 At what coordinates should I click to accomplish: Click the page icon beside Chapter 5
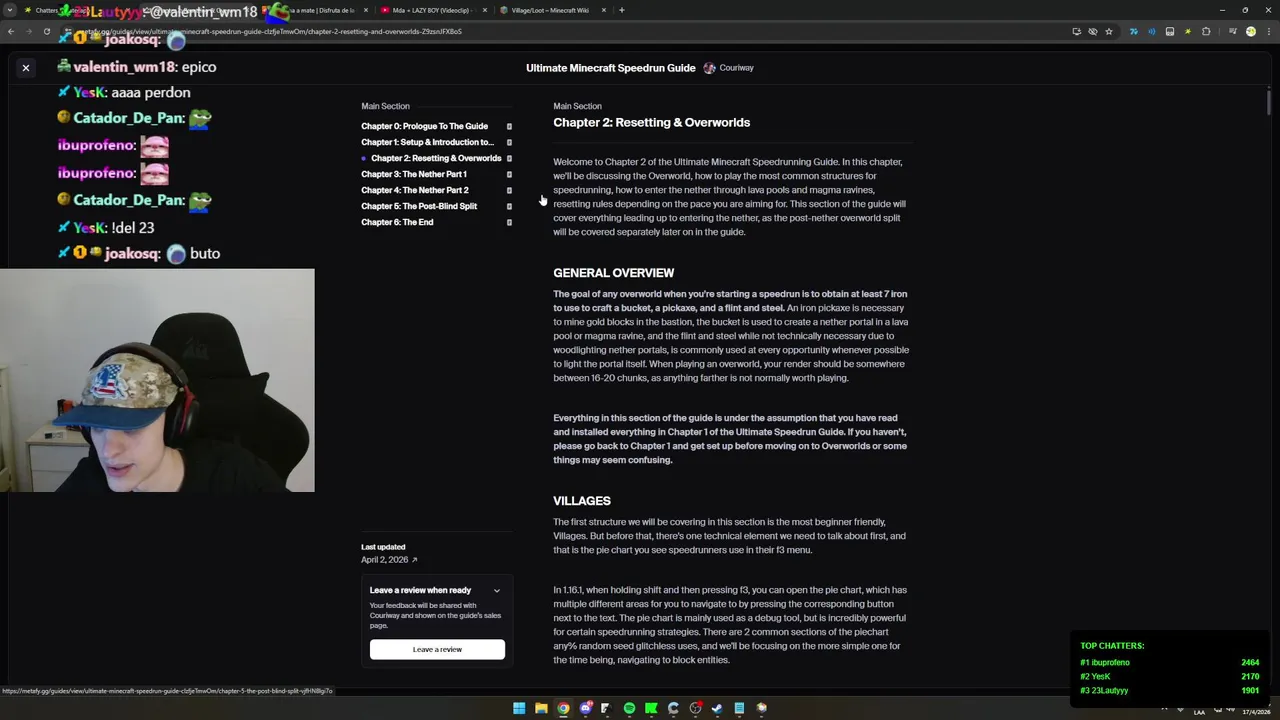[509, 206]
